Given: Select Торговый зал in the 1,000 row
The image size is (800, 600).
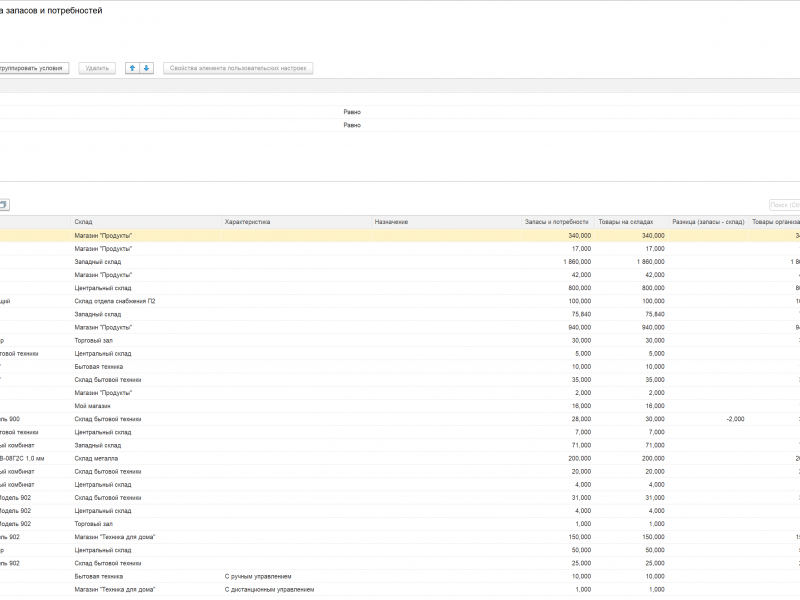Looking at the screenshot, I should click(x=93, y=524).
